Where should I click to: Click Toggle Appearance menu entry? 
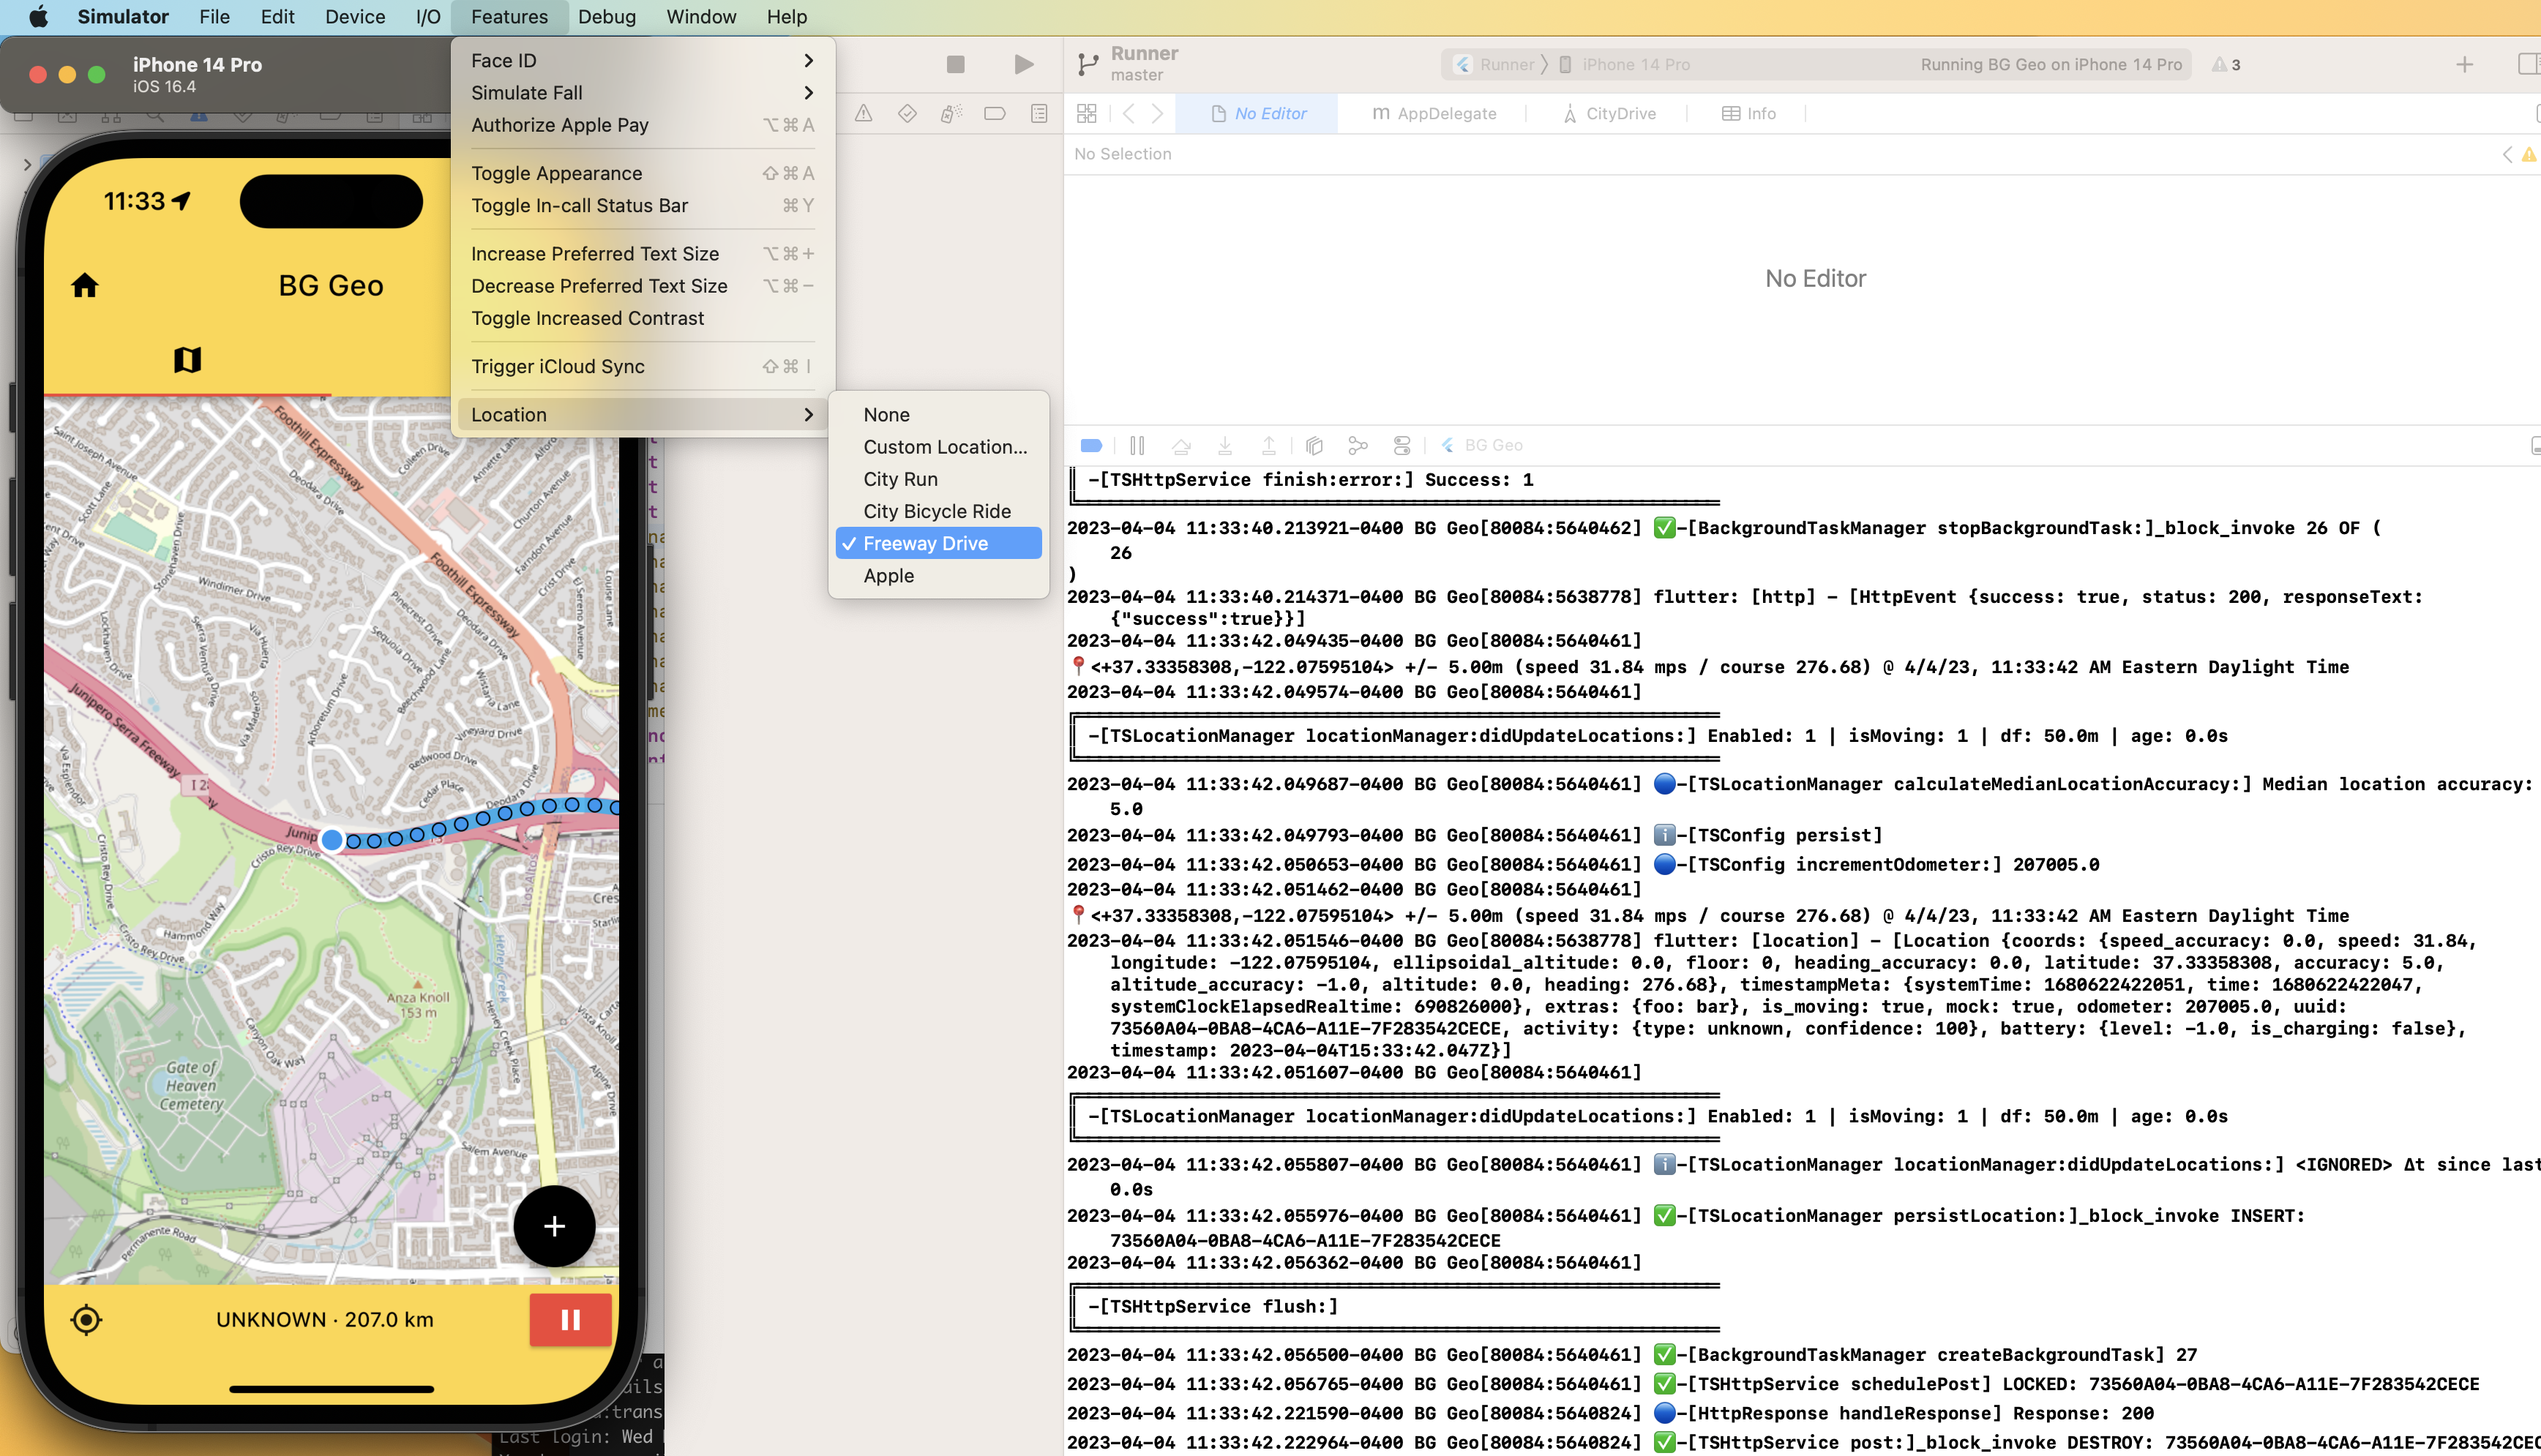pyautogui.click(x=556, y=173)
